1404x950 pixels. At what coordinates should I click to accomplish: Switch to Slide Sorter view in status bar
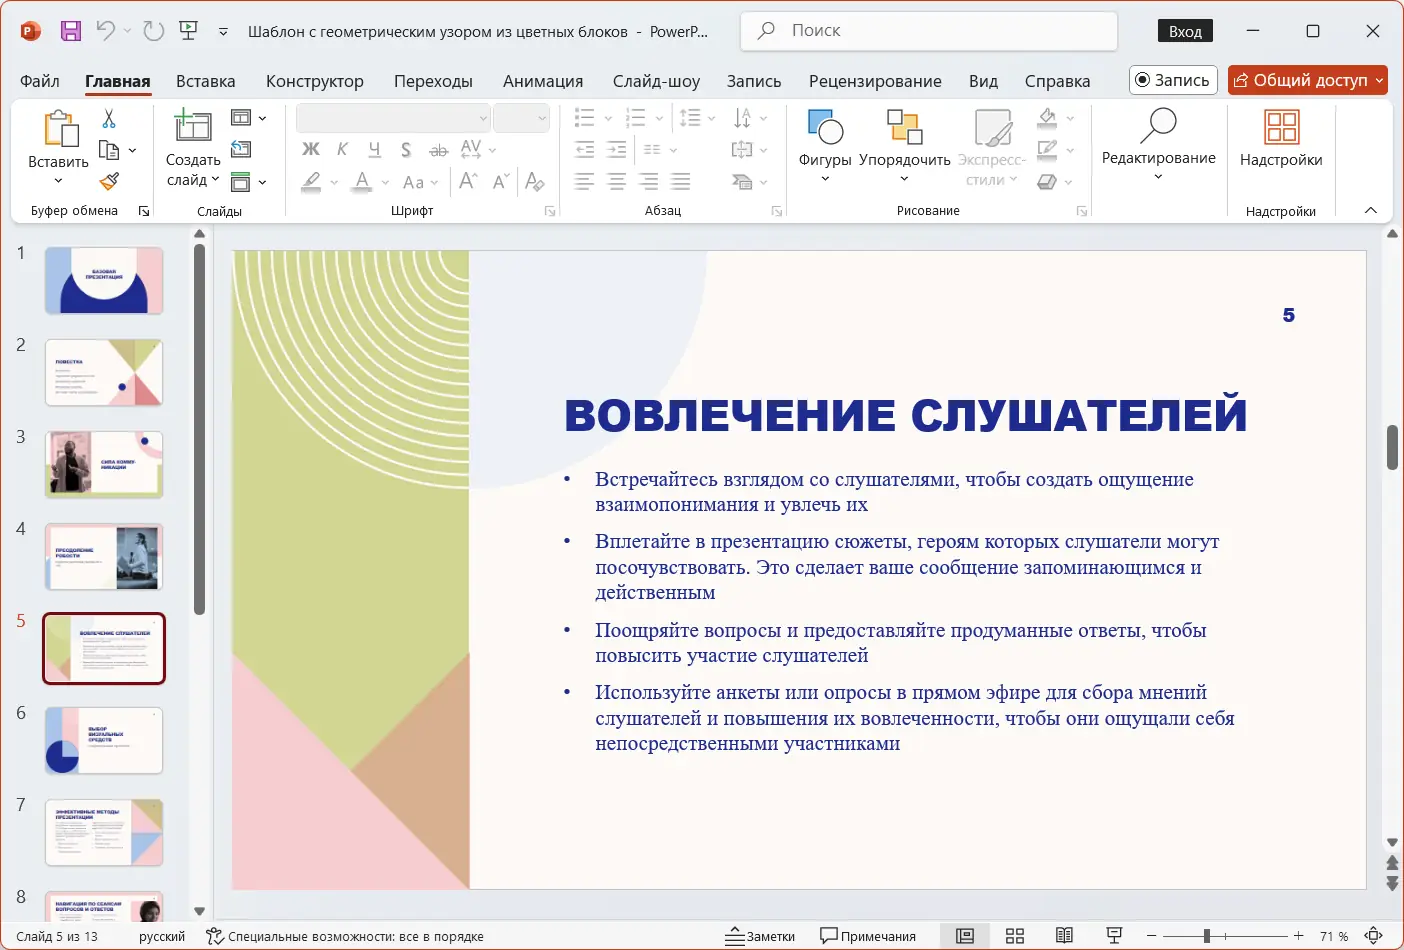[x=1015, y=936]
